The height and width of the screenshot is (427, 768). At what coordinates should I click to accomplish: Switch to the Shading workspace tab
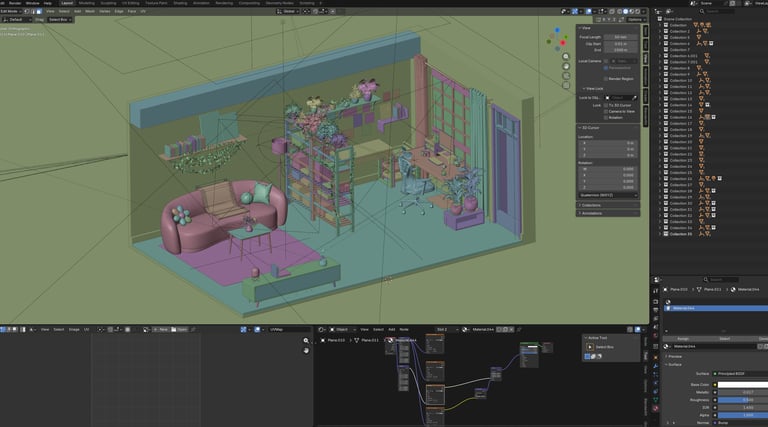pyautogui.click(x=180, y=3)
